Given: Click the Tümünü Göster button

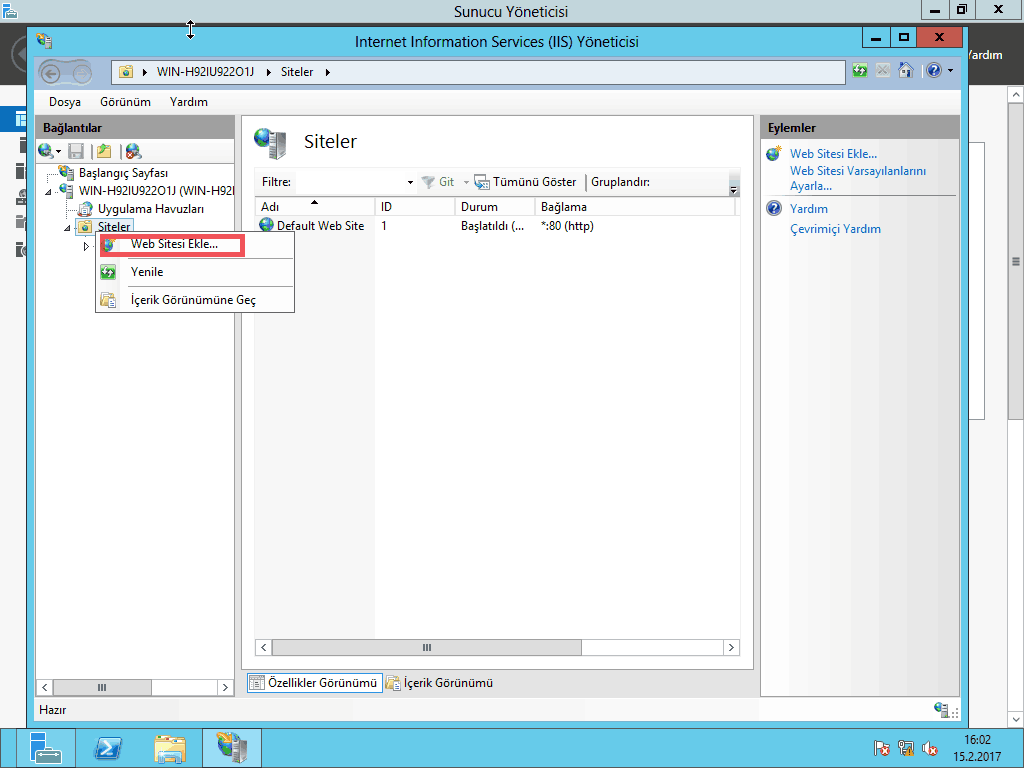Looking at the screenshot, I should point(526,182).
